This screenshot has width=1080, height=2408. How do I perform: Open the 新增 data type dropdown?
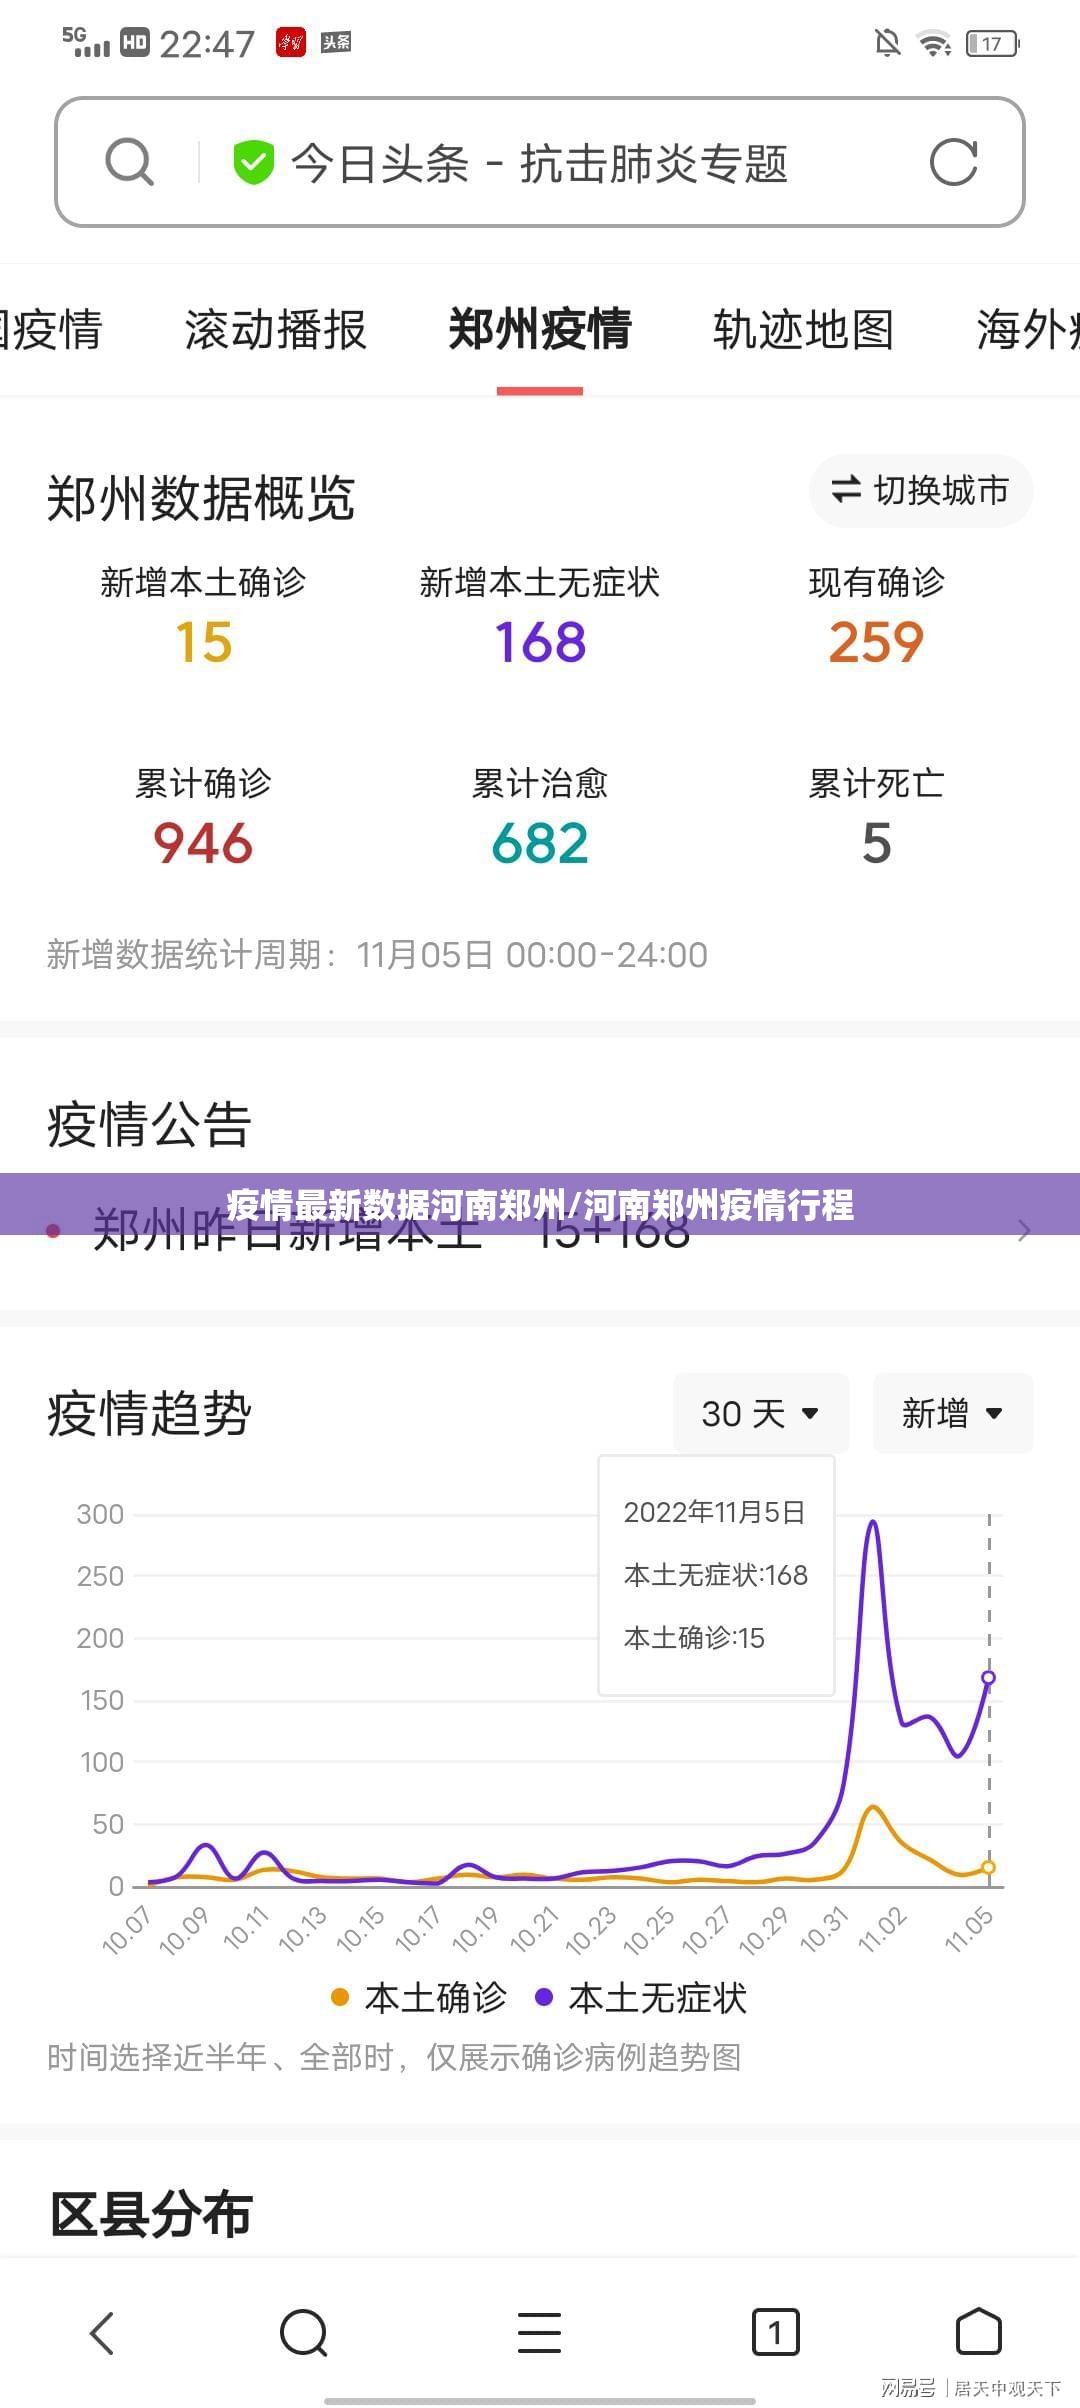pyautogui.click(x=952, y=1413)
